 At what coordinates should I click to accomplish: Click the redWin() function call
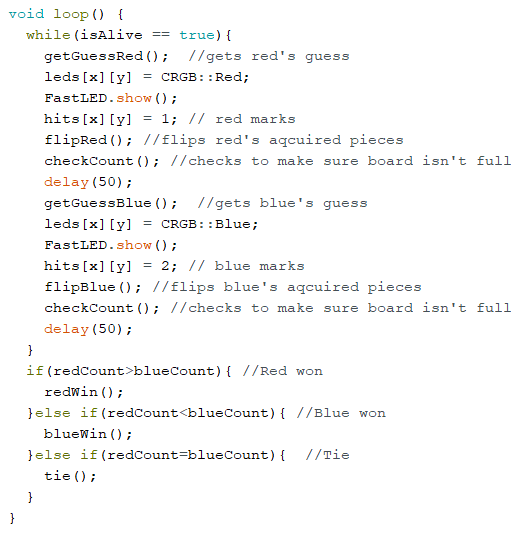[84, 392]
